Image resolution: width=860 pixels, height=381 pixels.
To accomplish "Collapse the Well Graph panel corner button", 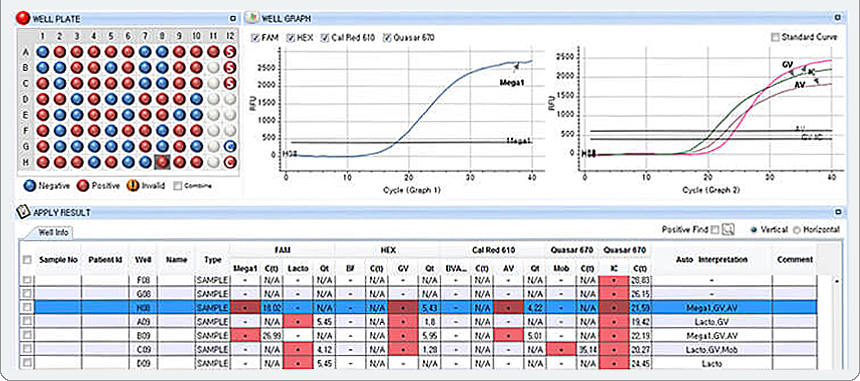I will pos(838,18).
